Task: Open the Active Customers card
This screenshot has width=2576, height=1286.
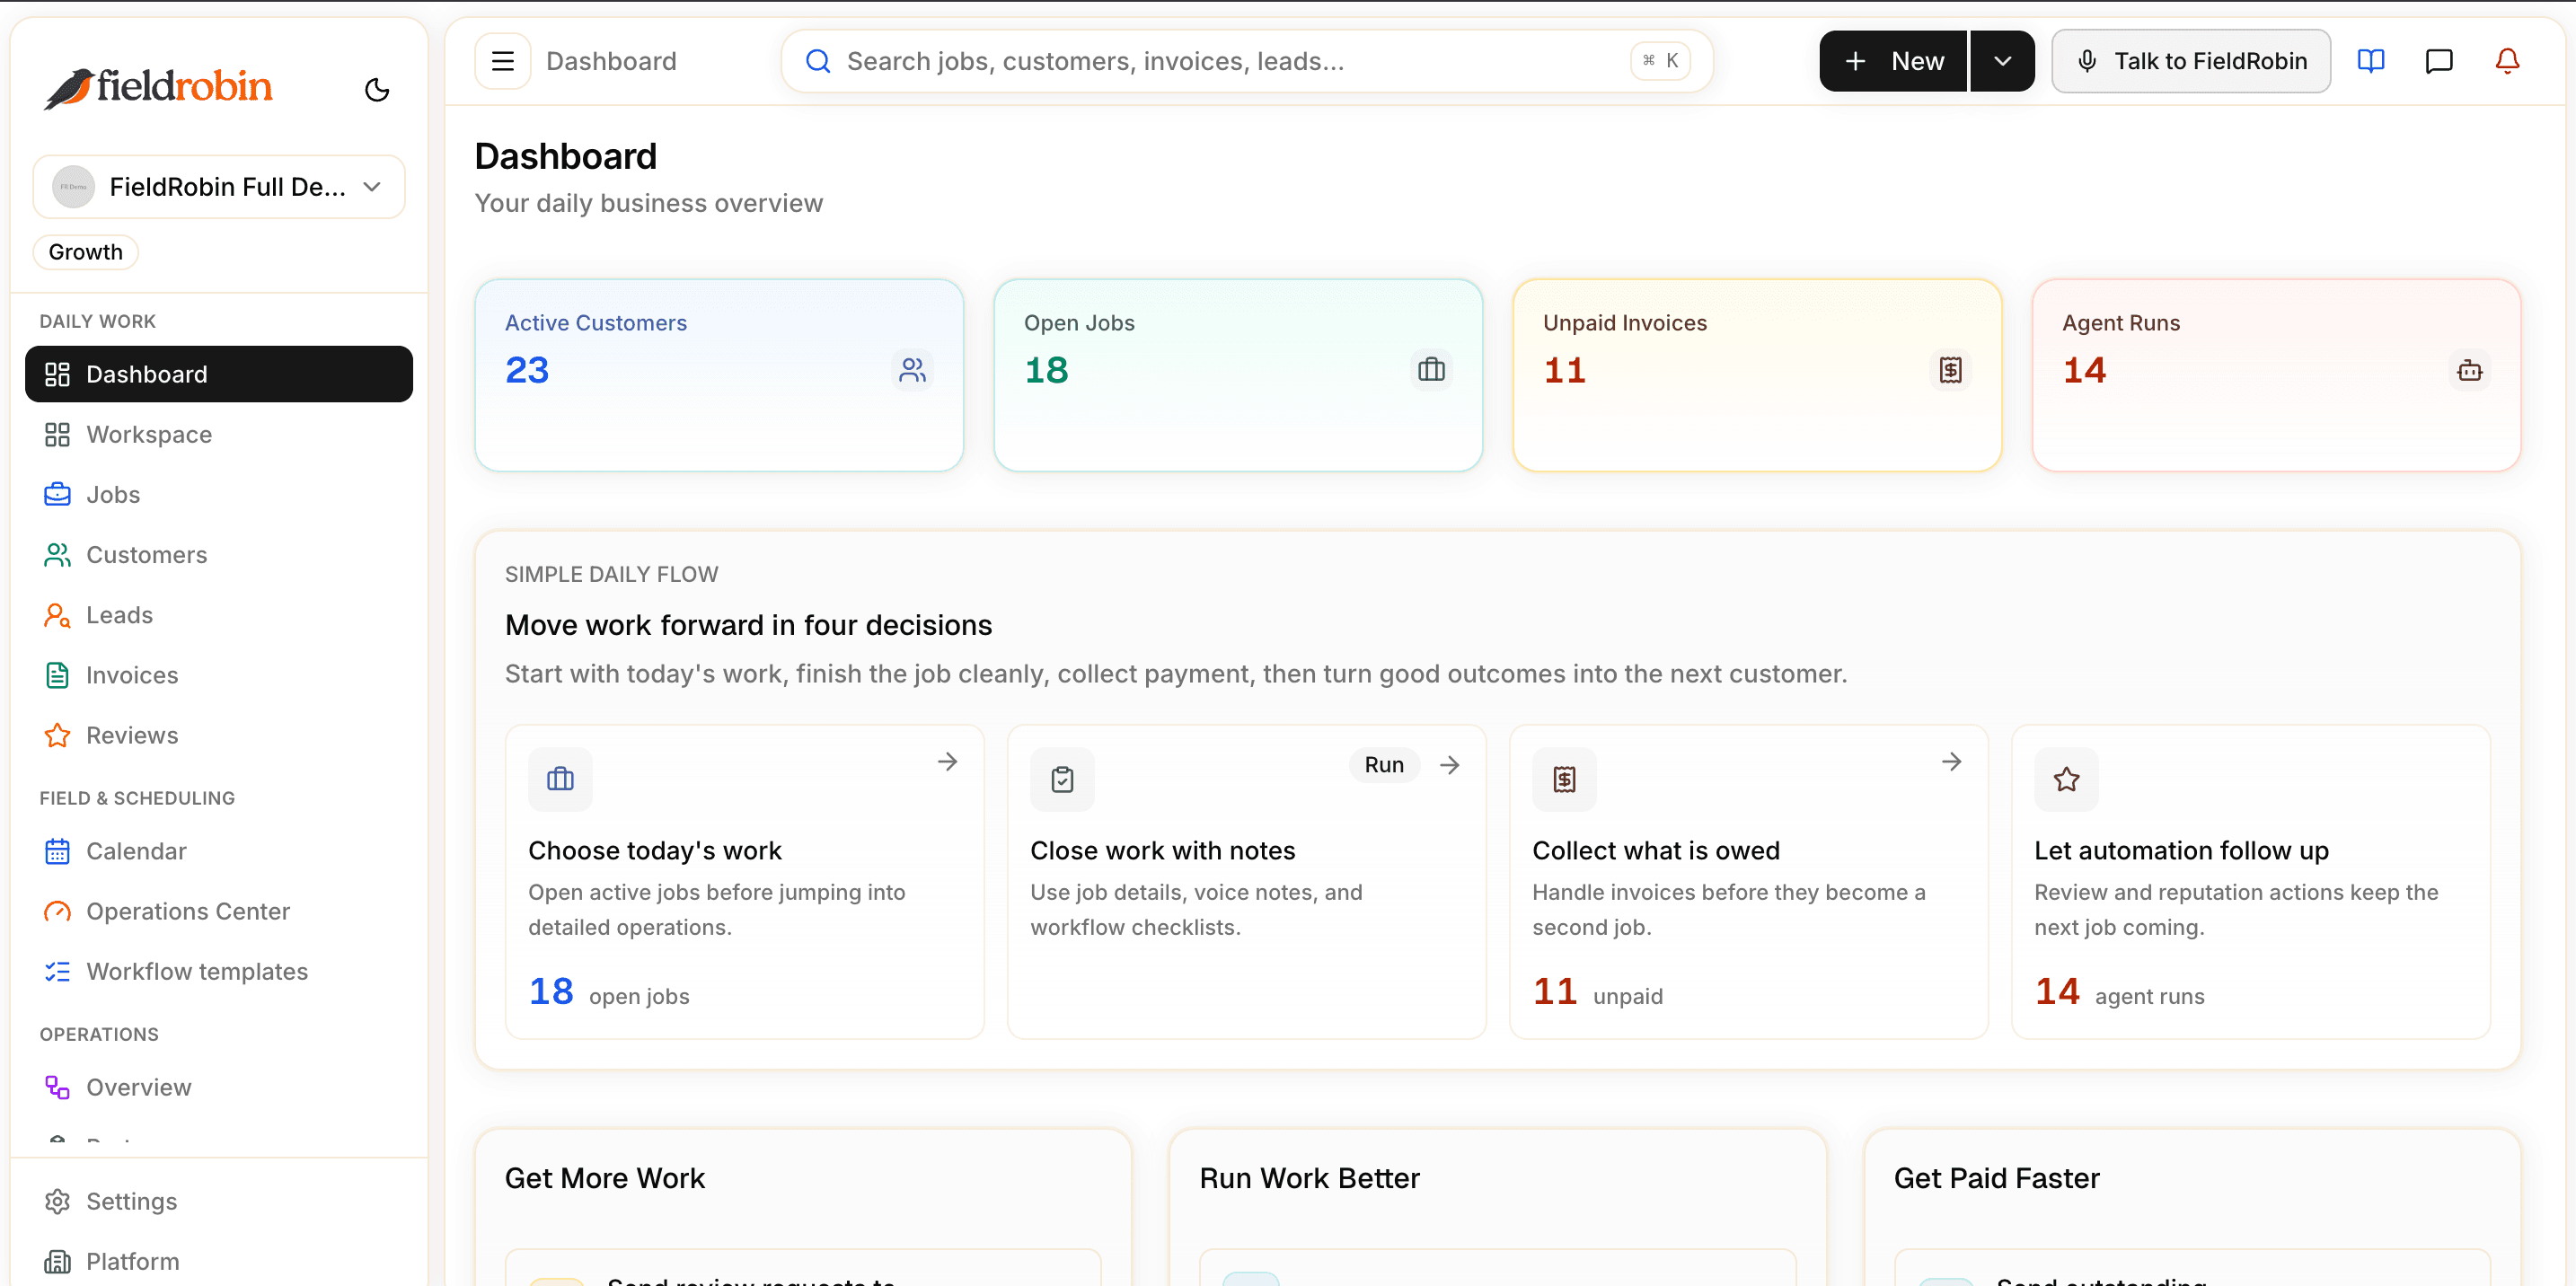Action: click(x=719, y=375)
